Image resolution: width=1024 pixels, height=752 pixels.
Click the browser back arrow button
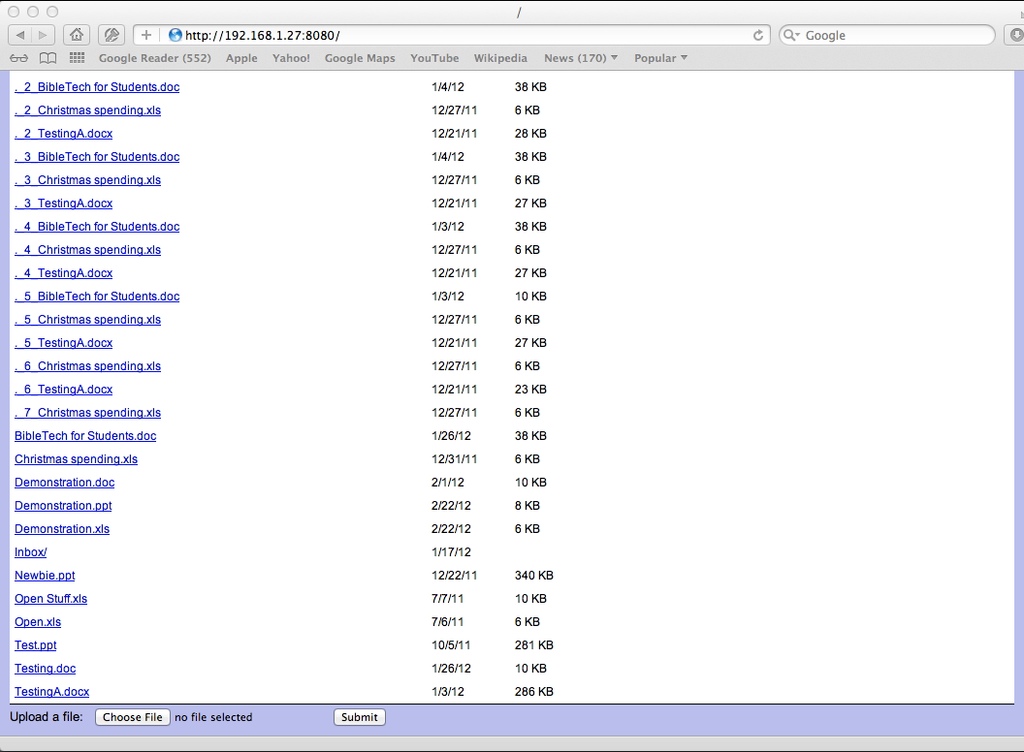[21, 35]
